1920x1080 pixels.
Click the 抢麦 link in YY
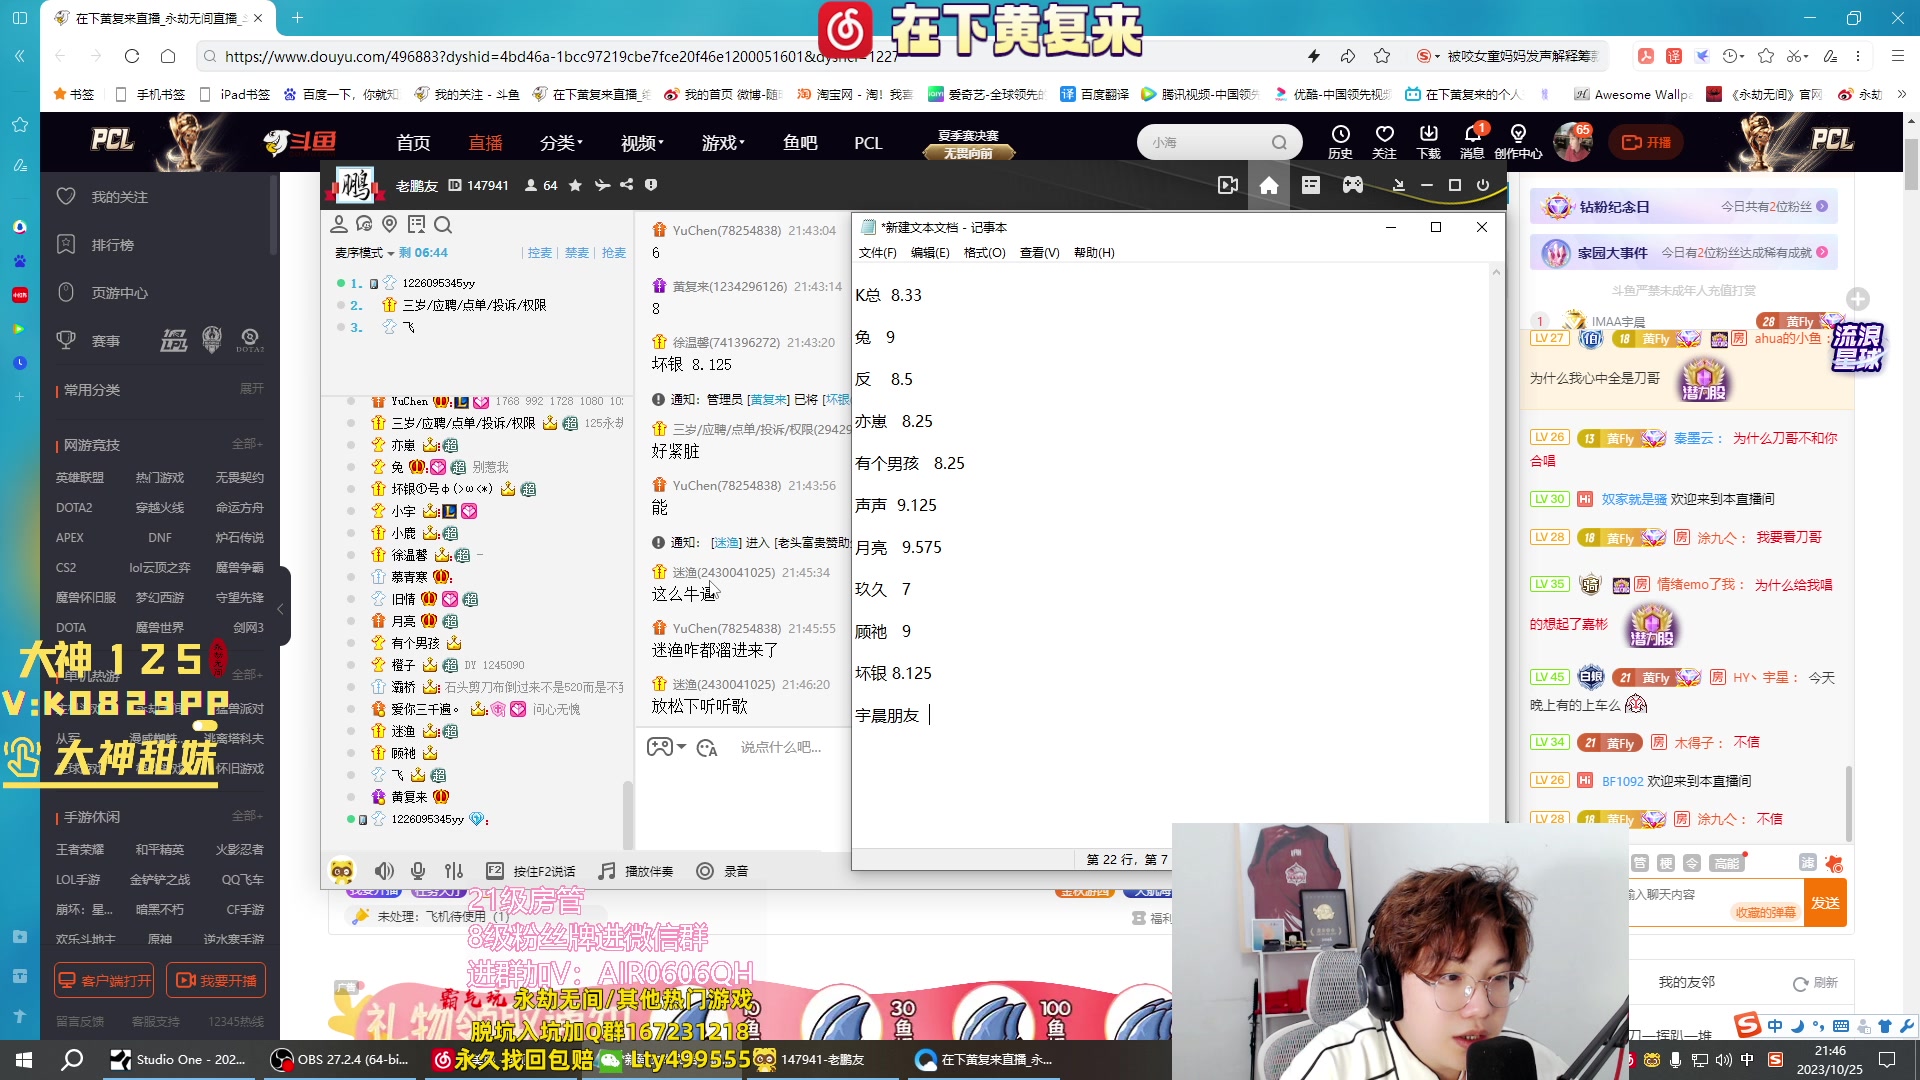click(614, 253)
